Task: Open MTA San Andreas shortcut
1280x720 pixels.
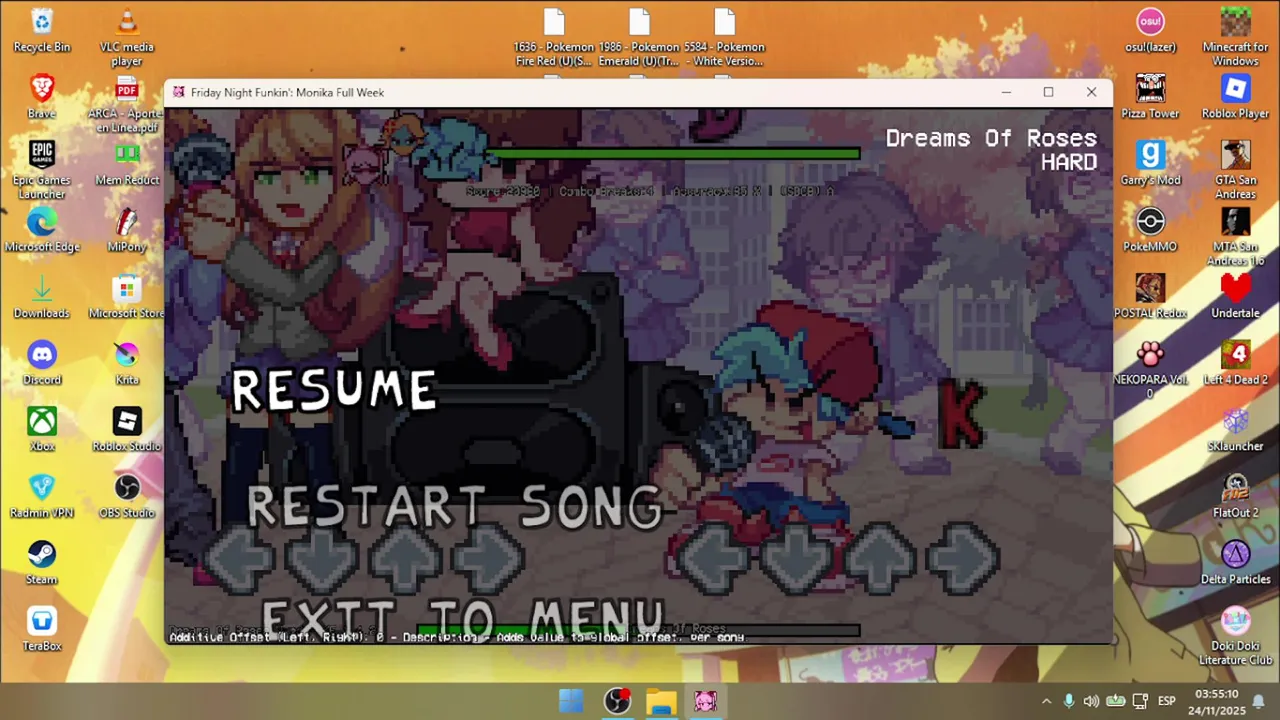Action: [x=1236, y=236]
